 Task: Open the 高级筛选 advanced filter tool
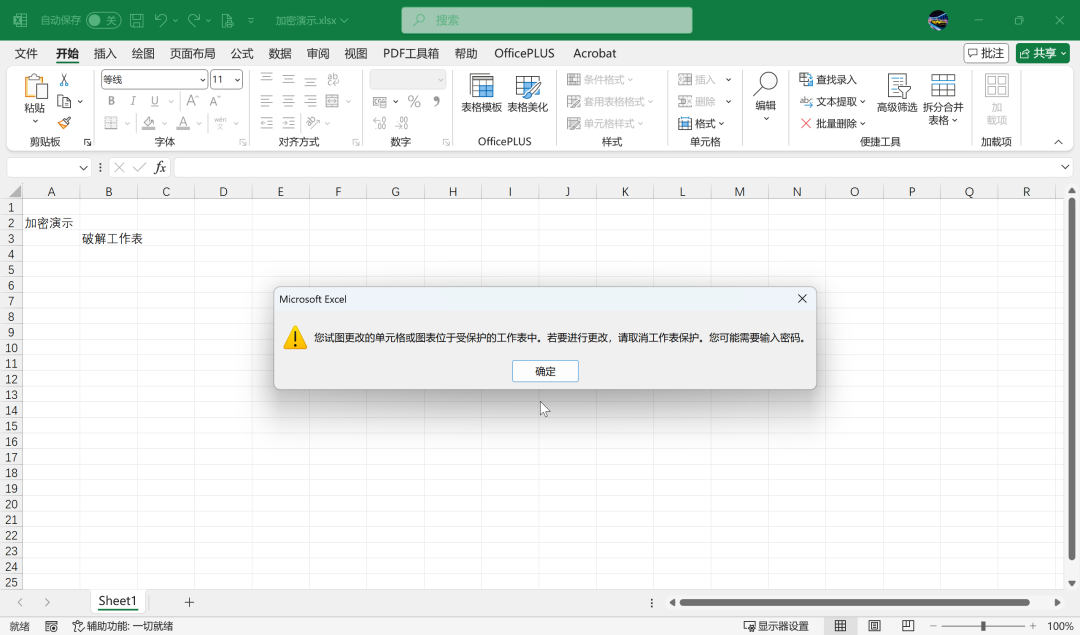coord(897,94)
